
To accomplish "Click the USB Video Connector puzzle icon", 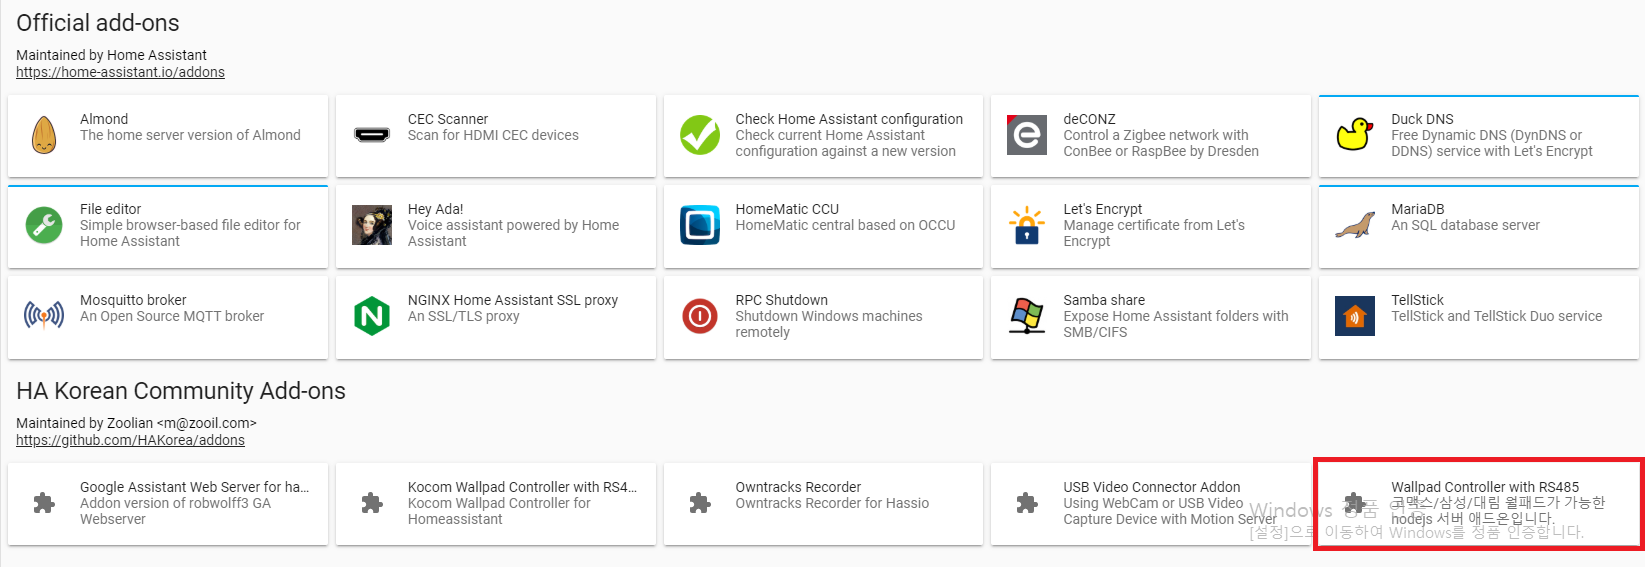I will (1027, 503).
